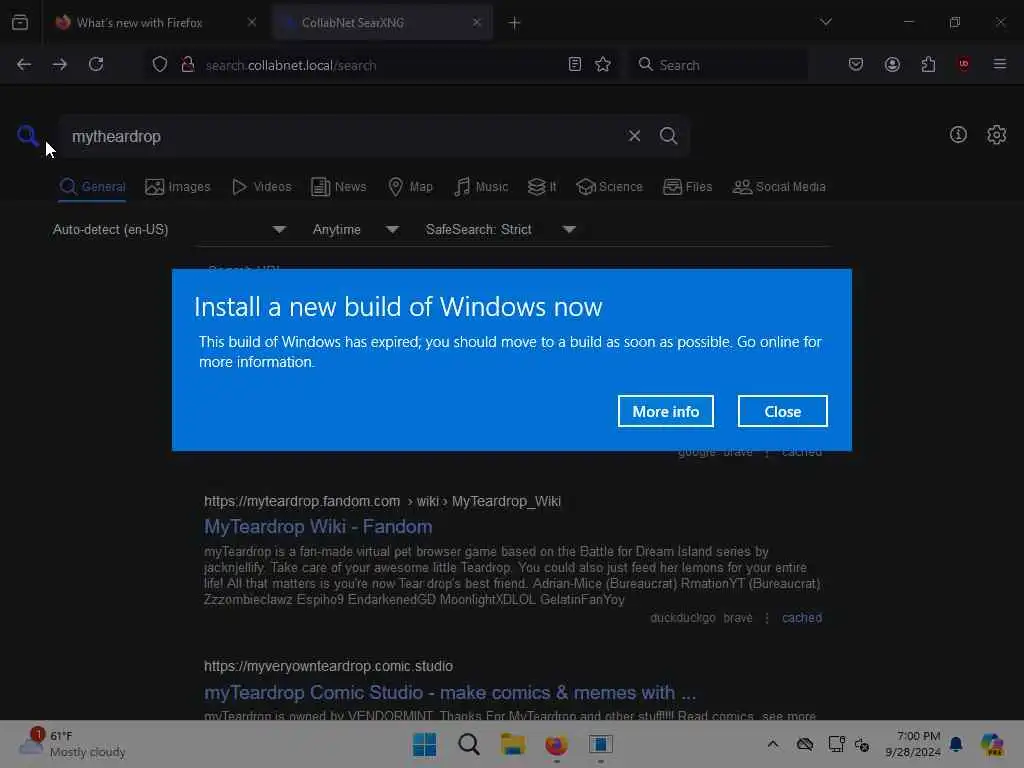Switch to Videos category
The width and height of the screenshot is (1024, 768).
[261, 187]
